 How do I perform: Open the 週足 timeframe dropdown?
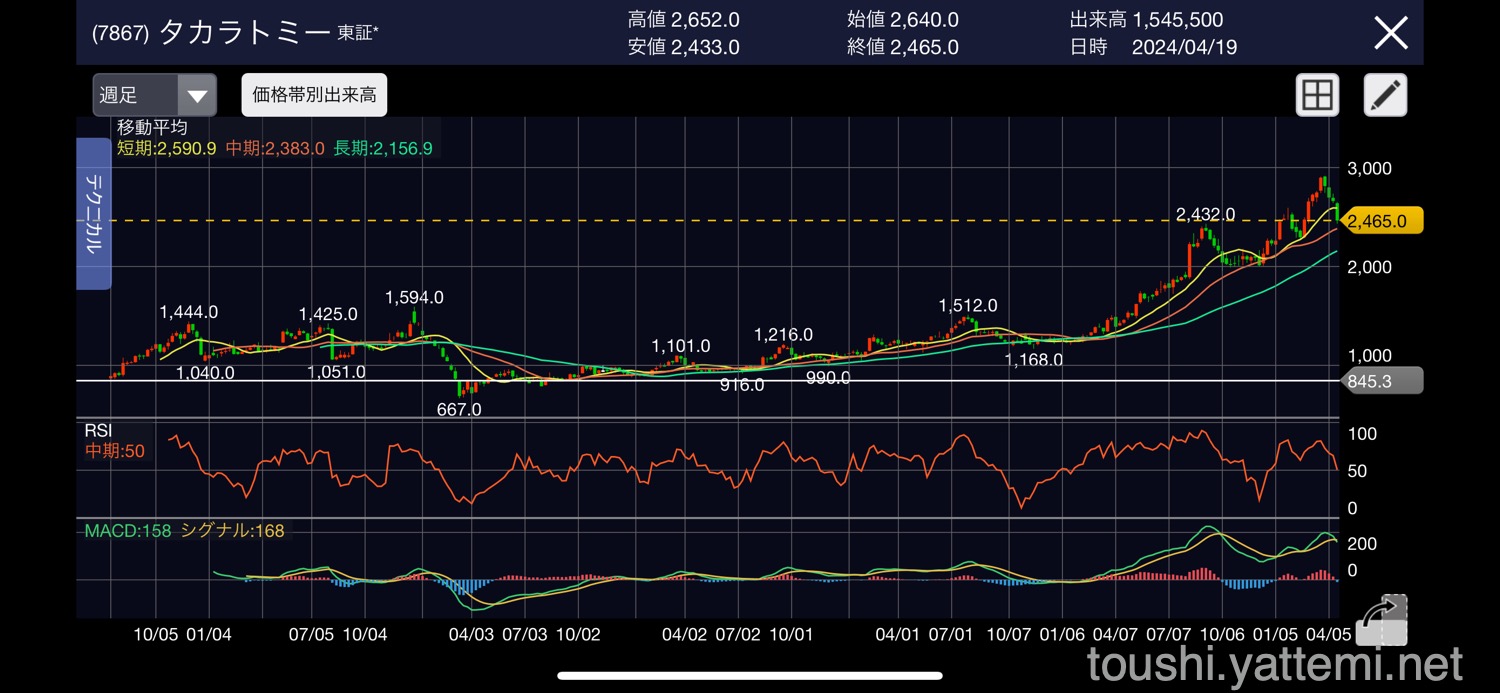pyautogui.click(x=155, y=96)
